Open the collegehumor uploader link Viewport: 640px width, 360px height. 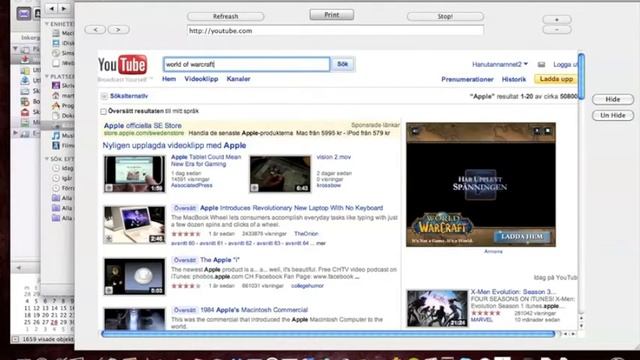click(x=307, y=286)
